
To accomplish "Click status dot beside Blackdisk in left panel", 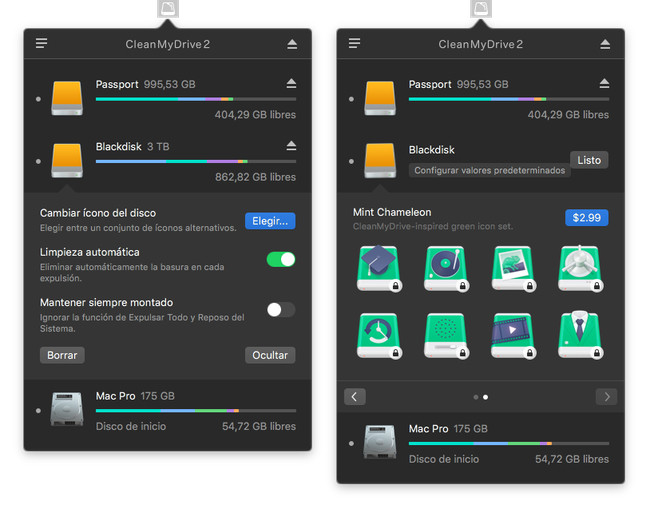I will 38,161.
